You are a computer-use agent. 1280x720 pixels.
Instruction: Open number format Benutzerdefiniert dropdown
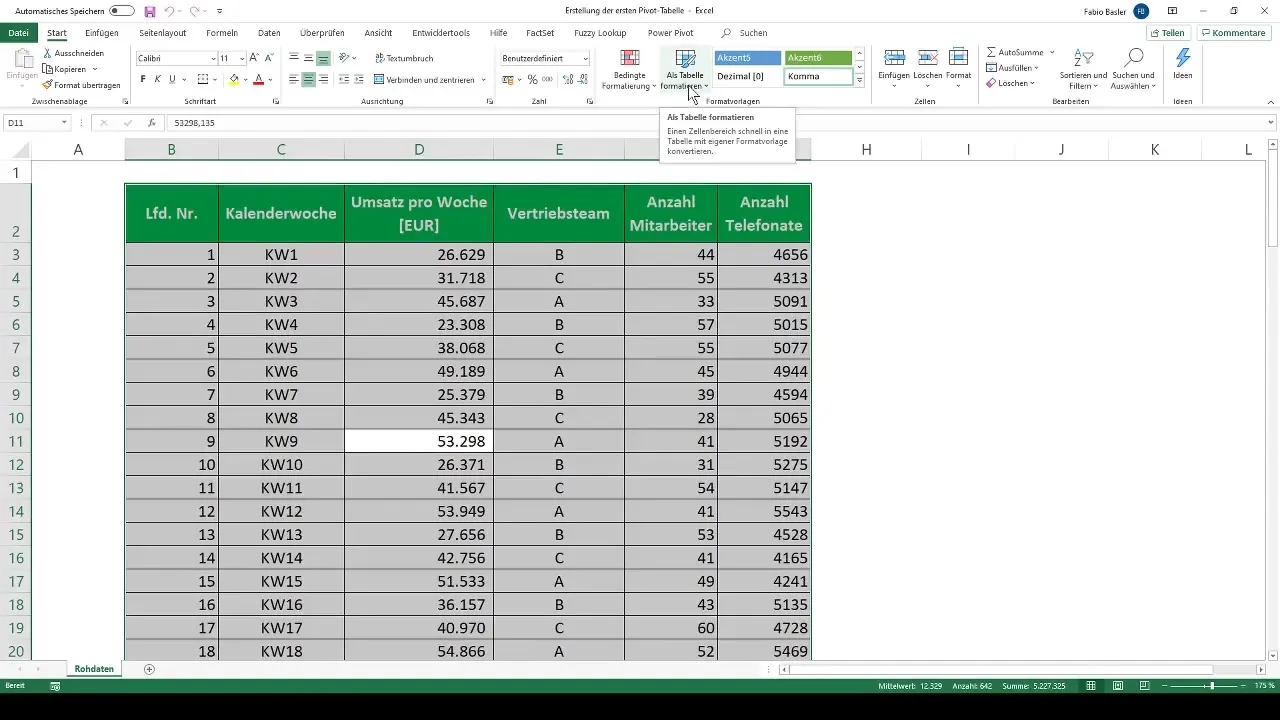click(x=585, y=59)
